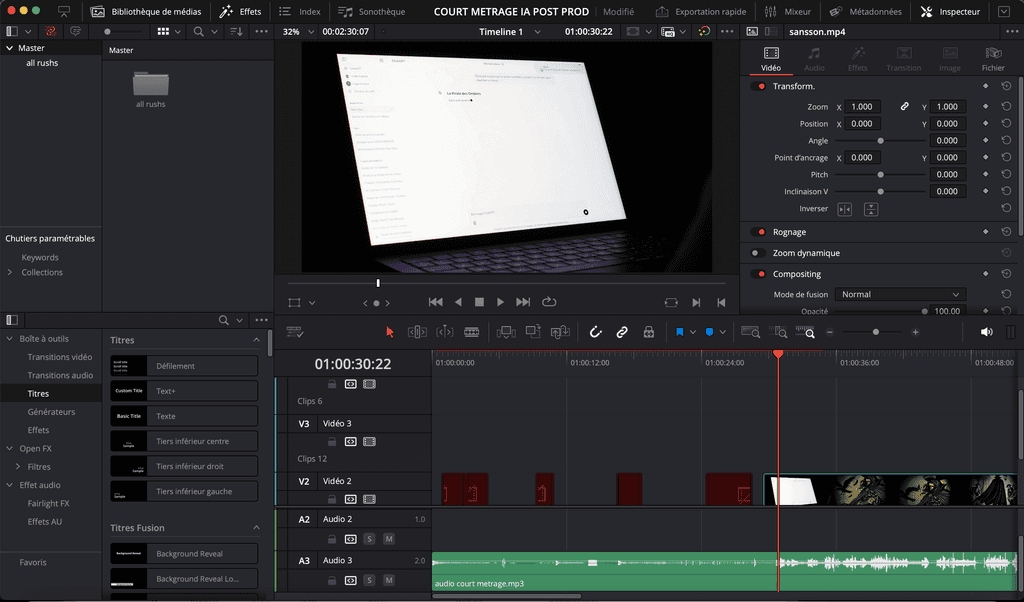The height and width of the screenshot is (602, 1024).
Task: Open the viewer zoom 32% dropdown
Action: [299, 31]
